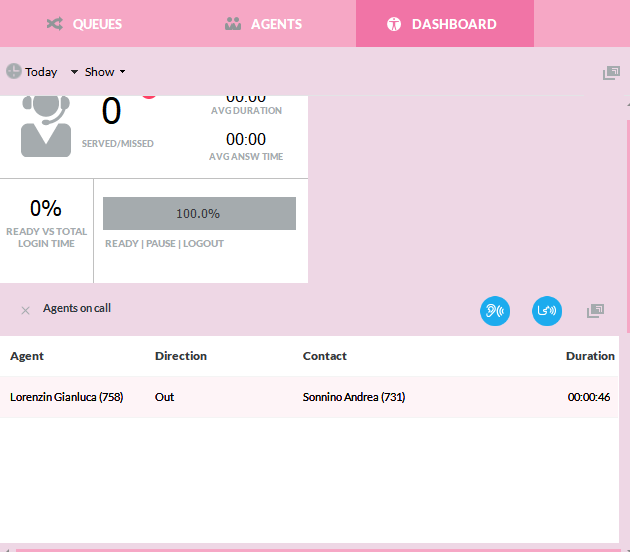Click the headset agent avatar icon
This screenshot has height=552, width=630.
click(x=46, y=126)
